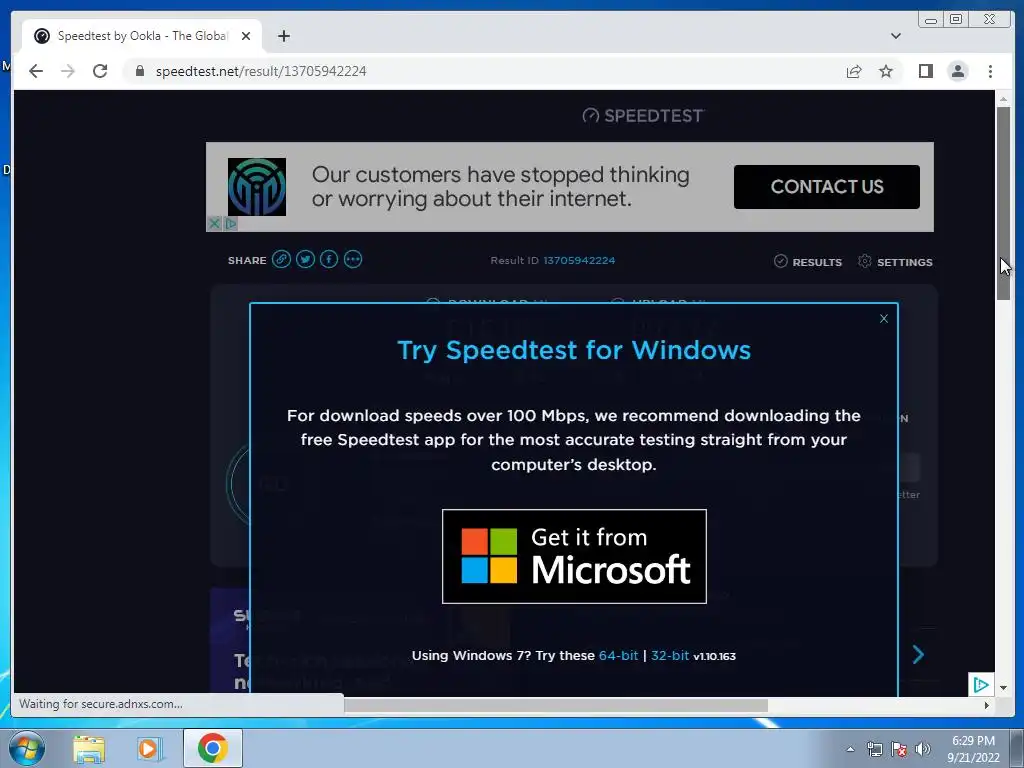1024x768 pixels.
Task: Download the 64-bit Windows 7 version
Action: point(618,655)
